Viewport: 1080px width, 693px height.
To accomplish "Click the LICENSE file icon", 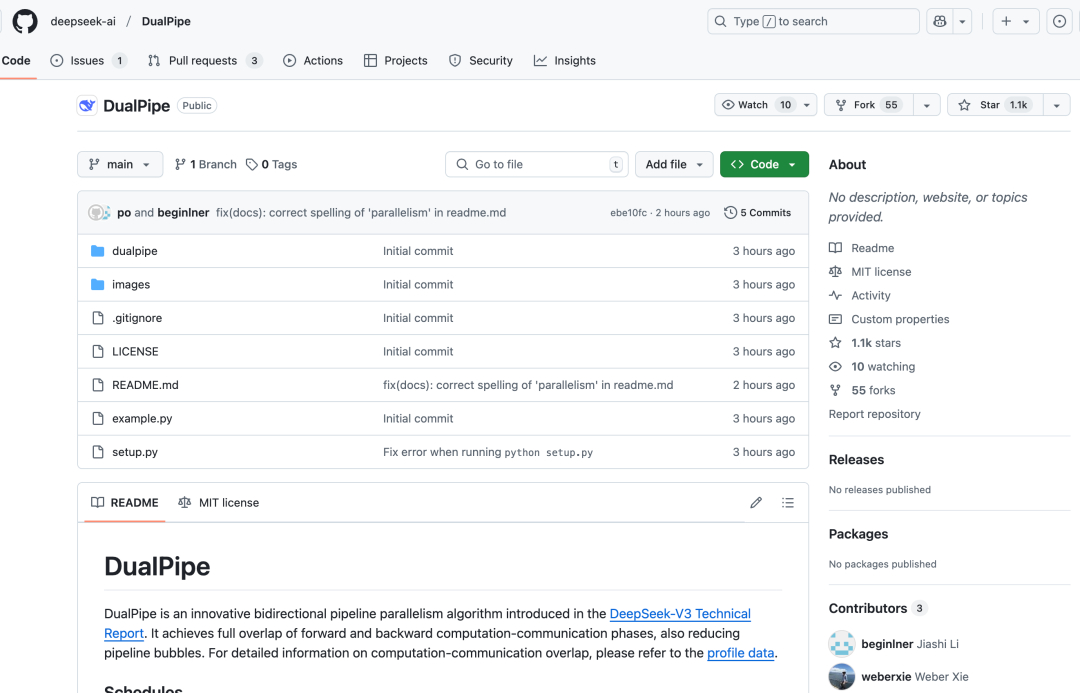I will (98, 351).
